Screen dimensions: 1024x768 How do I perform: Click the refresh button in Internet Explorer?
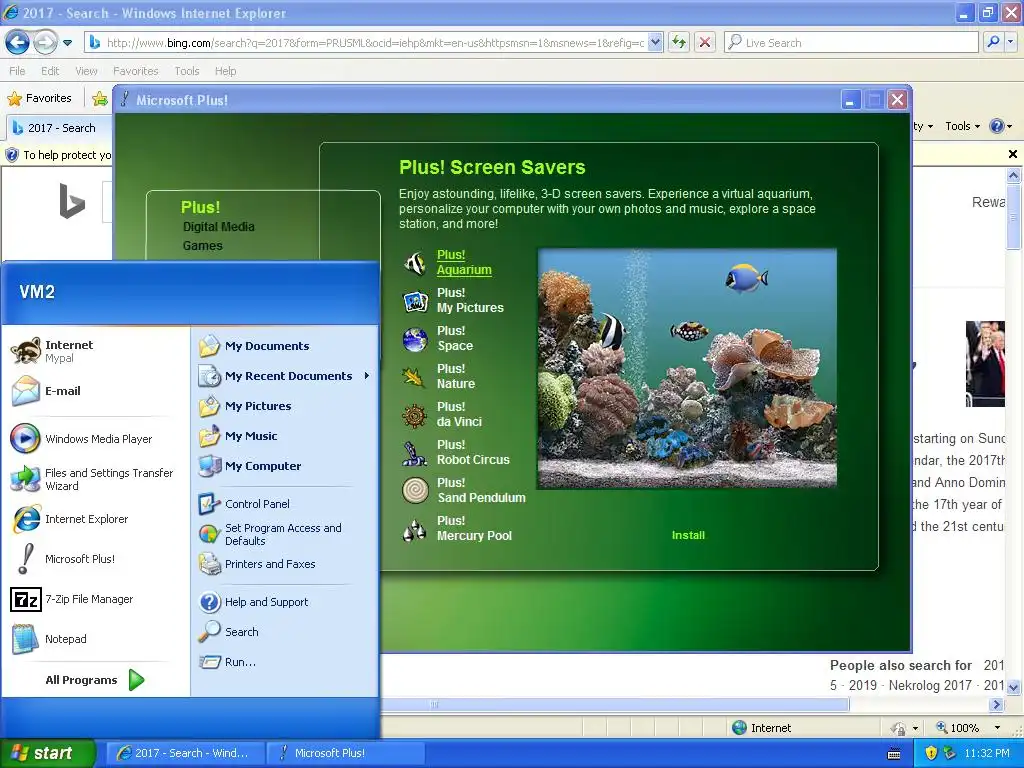tap(679, 42)
